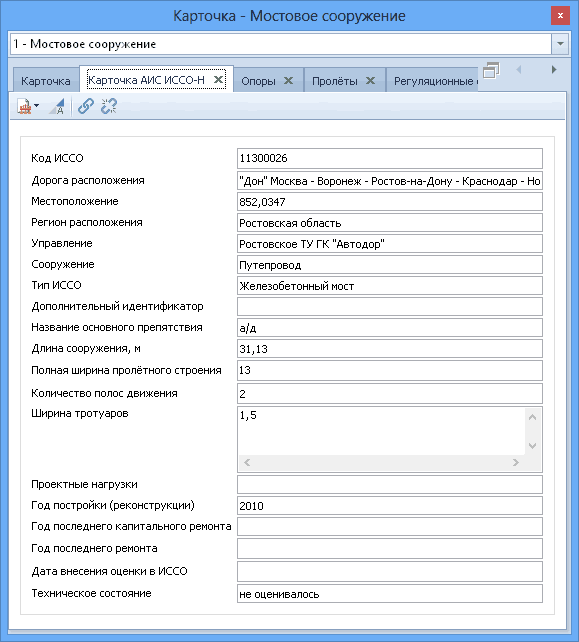The width and height of the screenshot is (579, 642).
Task: Focus the empty 'Дополнительный идентификатор' field
Action: tap(390, 307)
